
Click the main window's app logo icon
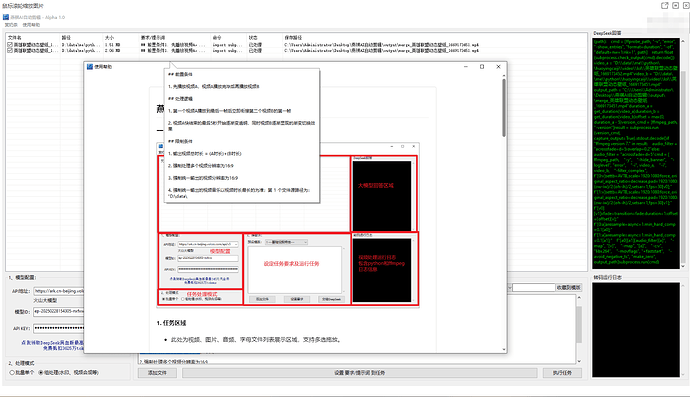(x=6, y=17)
